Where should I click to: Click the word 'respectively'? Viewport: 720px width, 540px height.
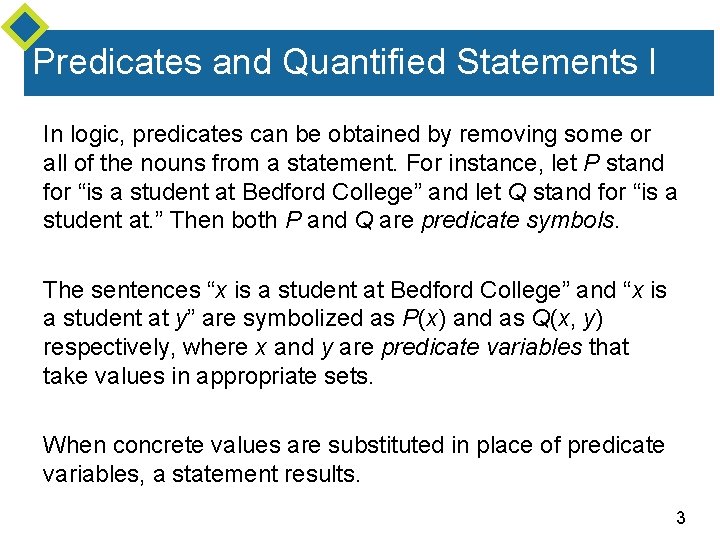coord(106,347)
